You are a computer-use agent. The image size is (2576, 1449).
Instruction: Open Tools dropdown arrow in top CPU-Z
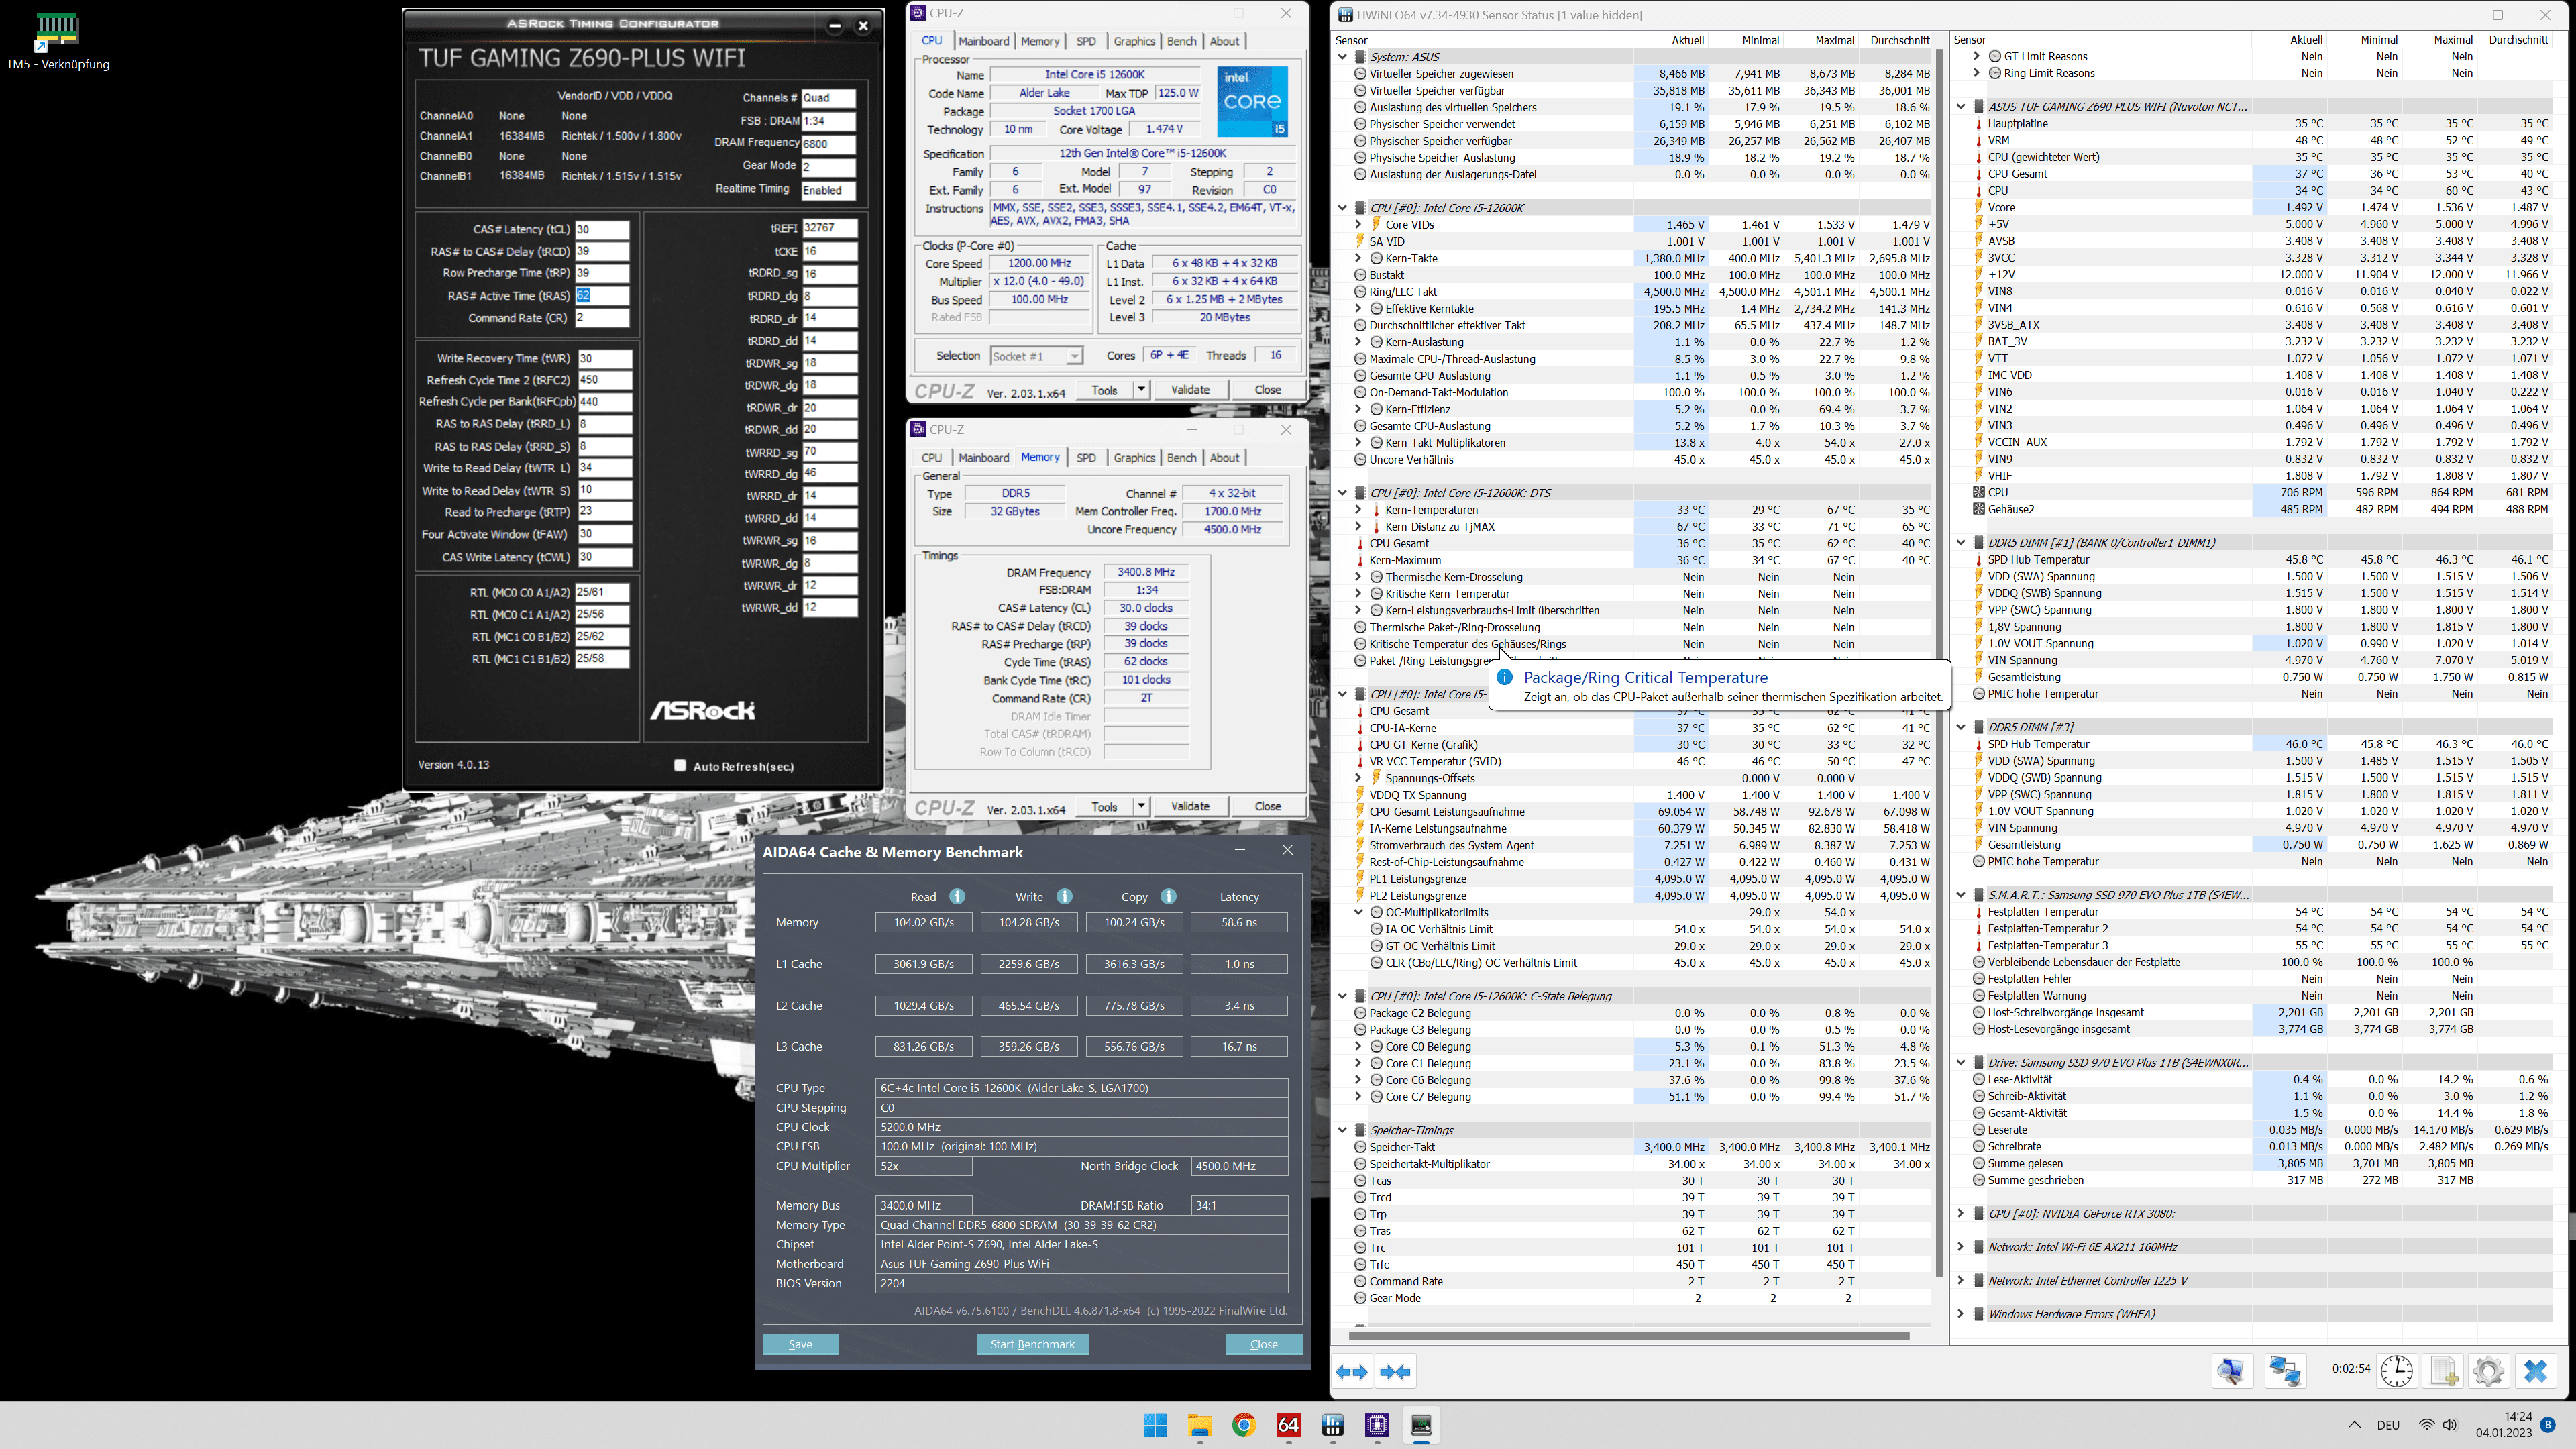point(1141,390)
